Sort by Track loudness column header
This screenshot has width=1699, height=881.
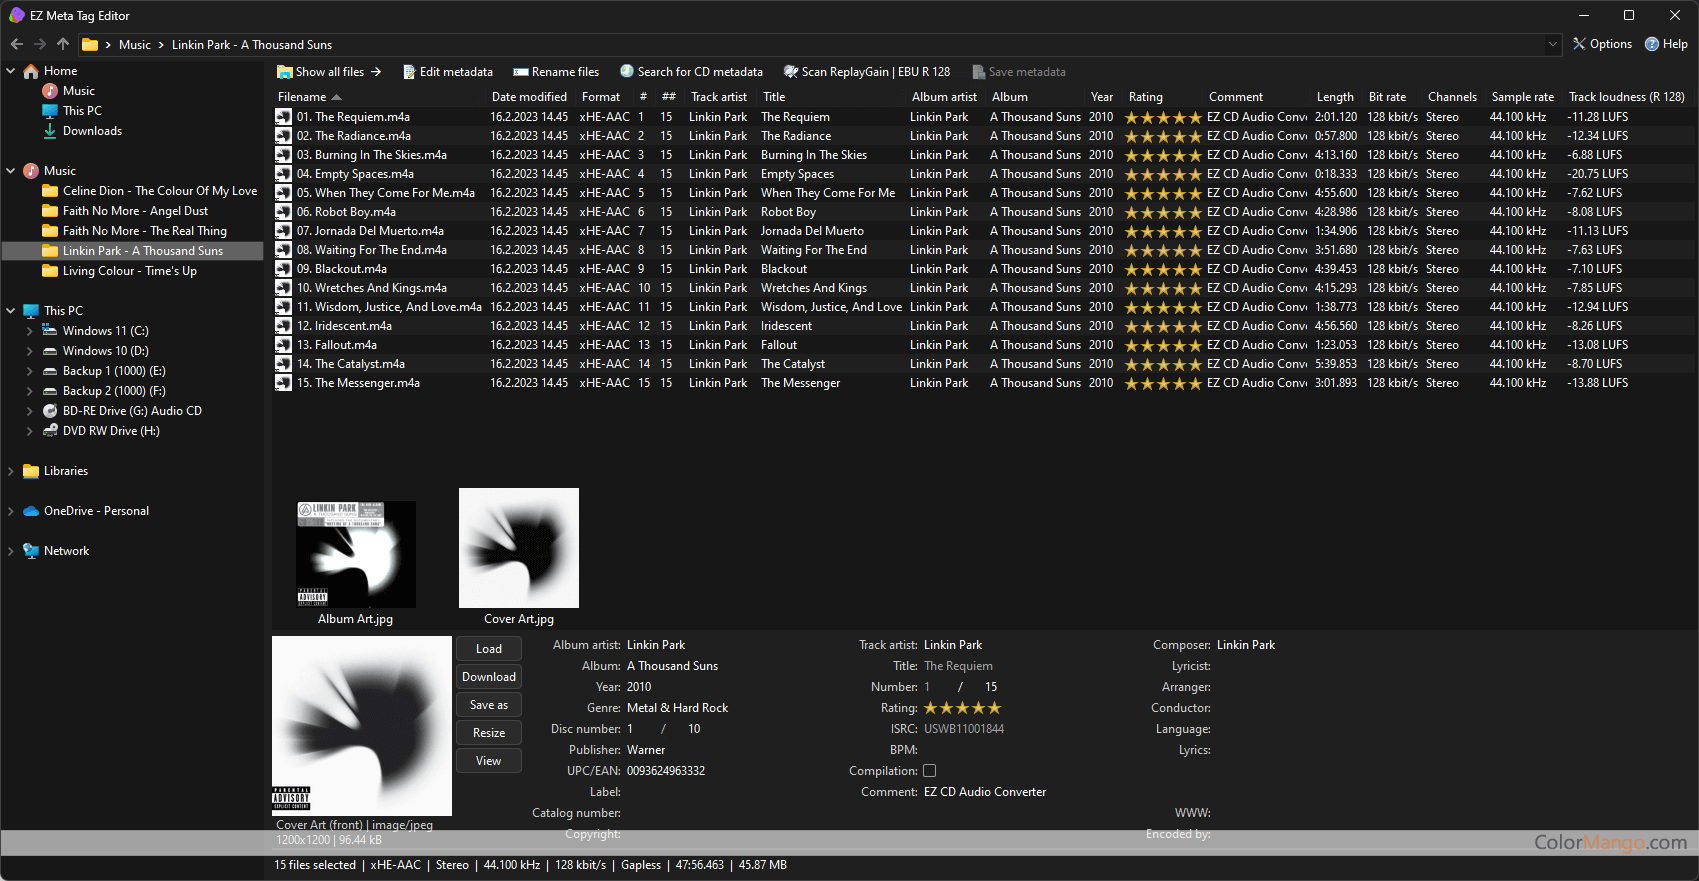1626,97
